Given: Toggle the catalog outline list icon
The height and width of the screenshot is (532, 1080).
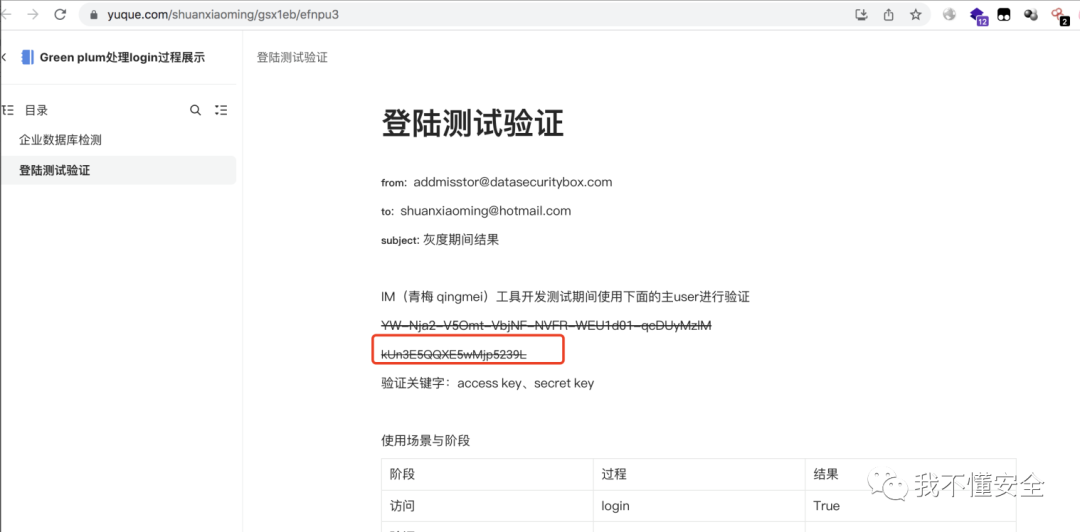Looking at the screenshot, I should [221, 110].
